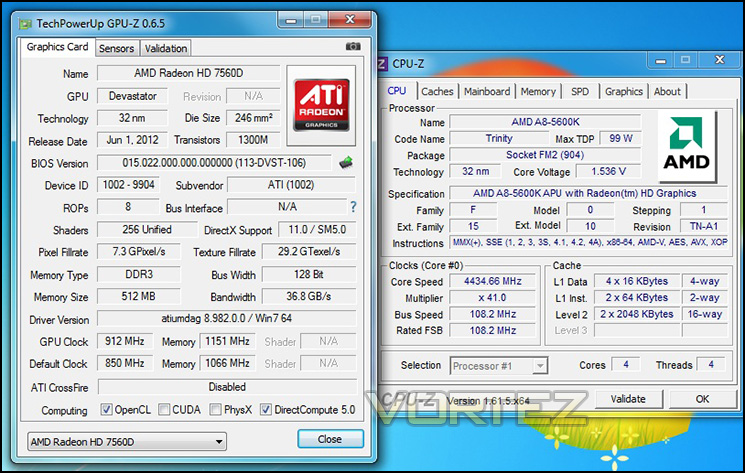
Task: Switch to the Sensors tab in GPU-Z
Action: [116, 48]
